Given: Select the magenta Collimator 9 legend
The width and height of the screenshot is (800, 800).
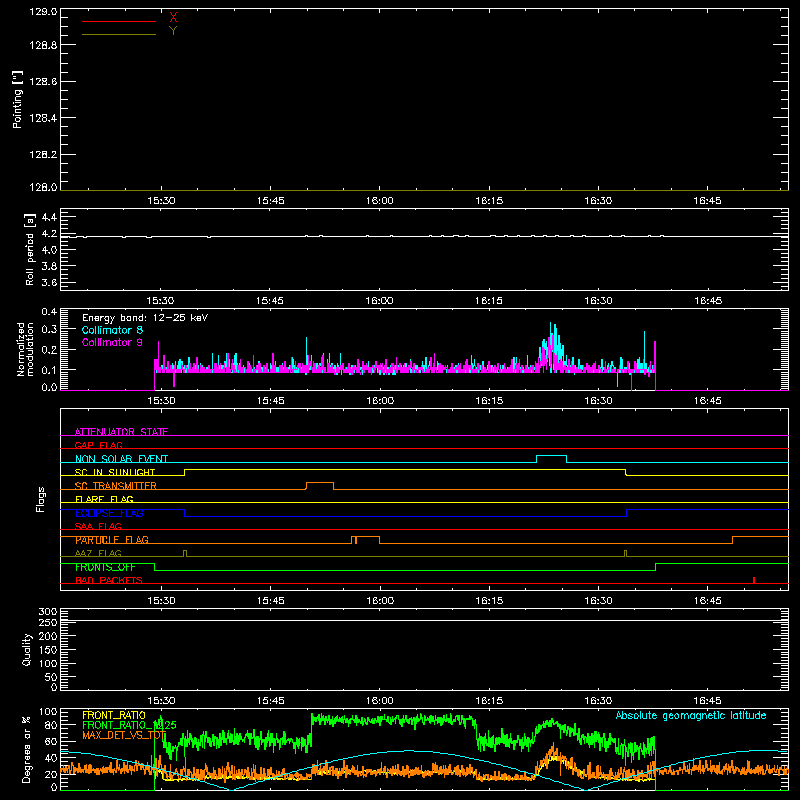Looking at the screenshot, I should [x=112, y=342].
